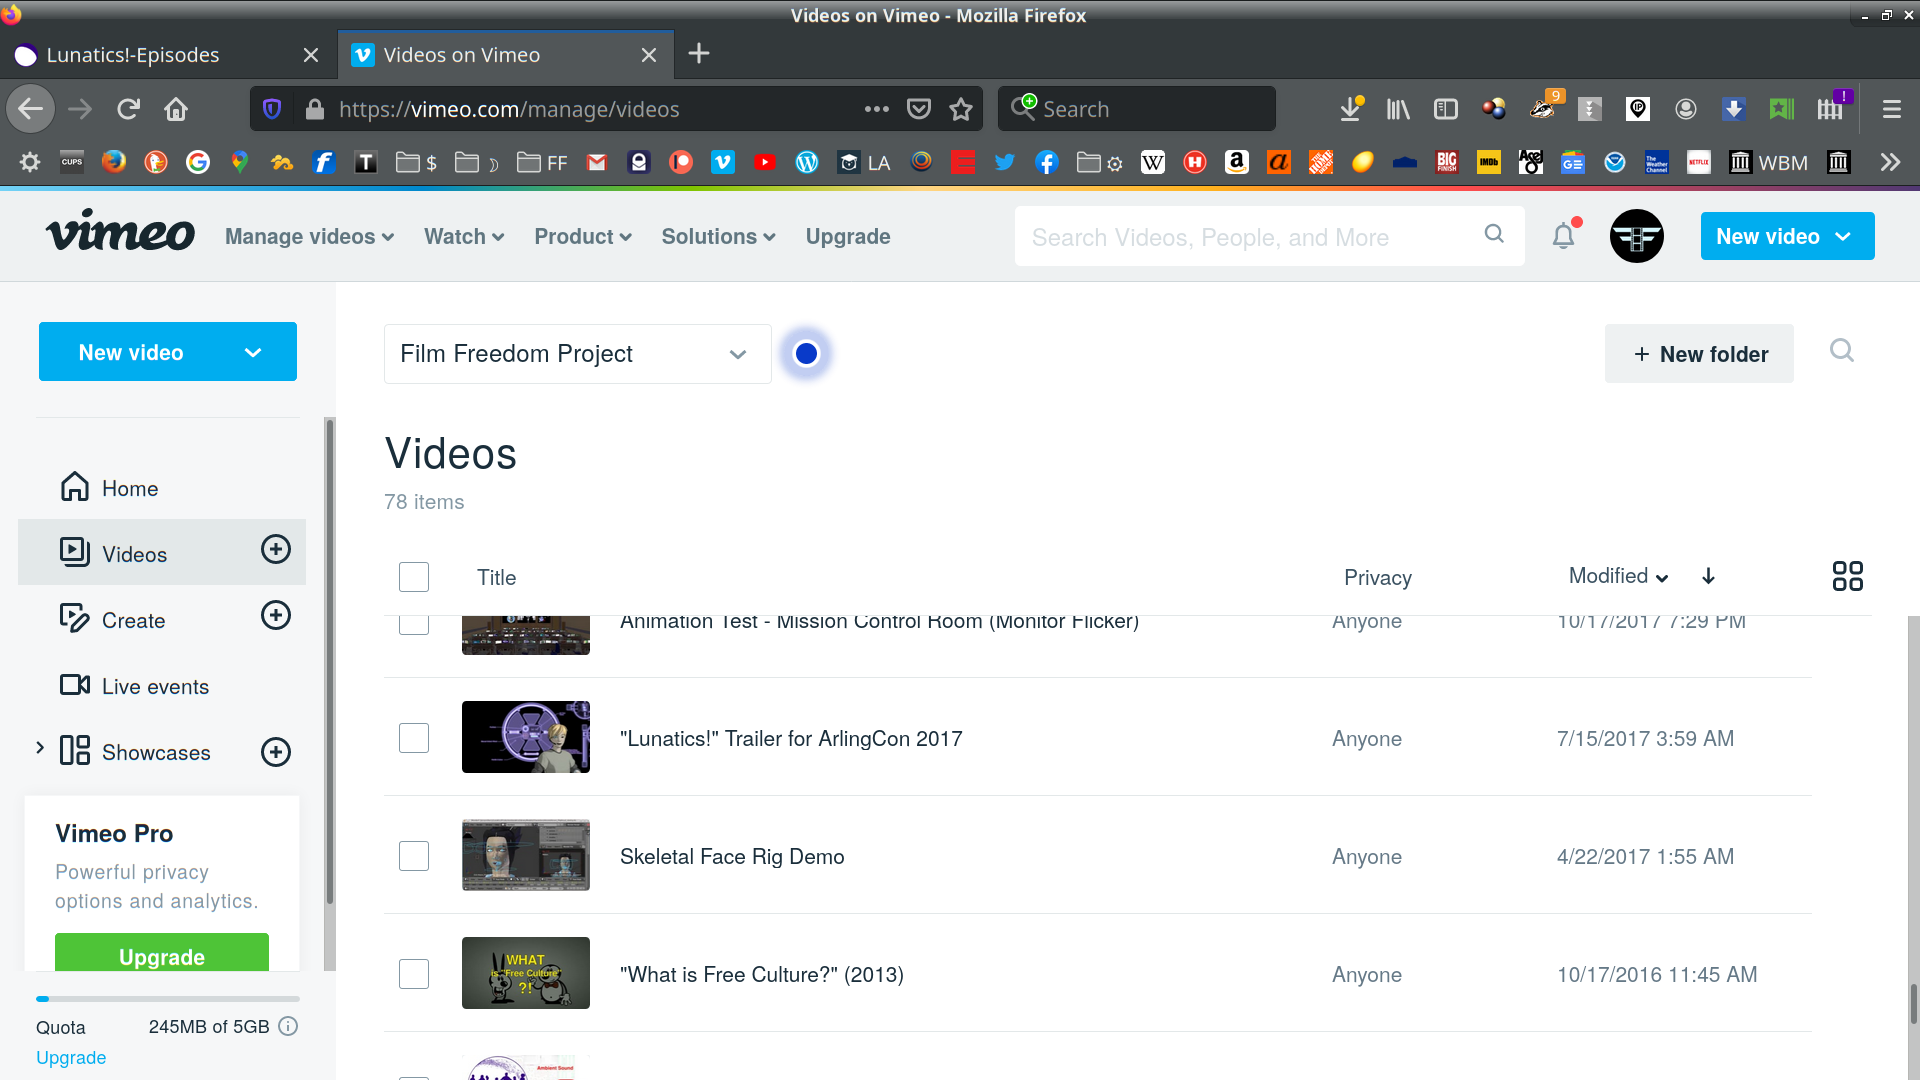
Task: Click the plus icon beside Create
Action: [276, 615]
